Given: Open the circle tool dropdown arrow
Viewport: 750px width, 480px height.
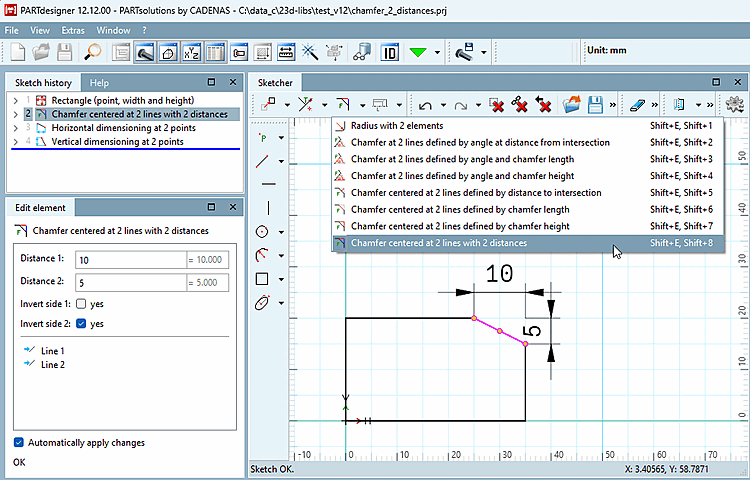Looking at the screenshot, I should 281,232.
